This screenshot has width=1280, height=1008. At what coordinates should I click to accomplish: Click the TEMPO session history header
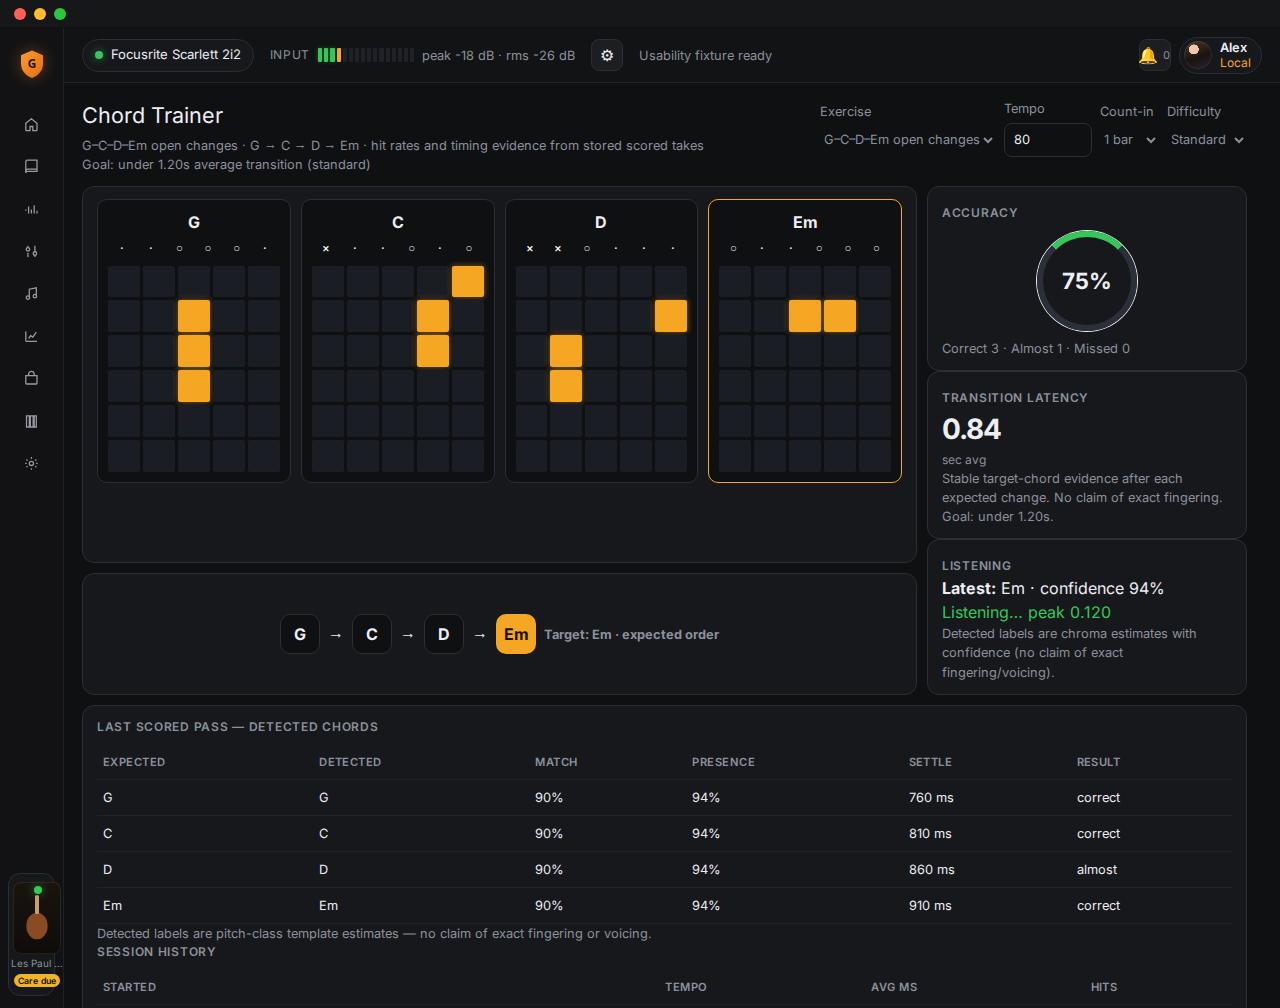(686, 987)
